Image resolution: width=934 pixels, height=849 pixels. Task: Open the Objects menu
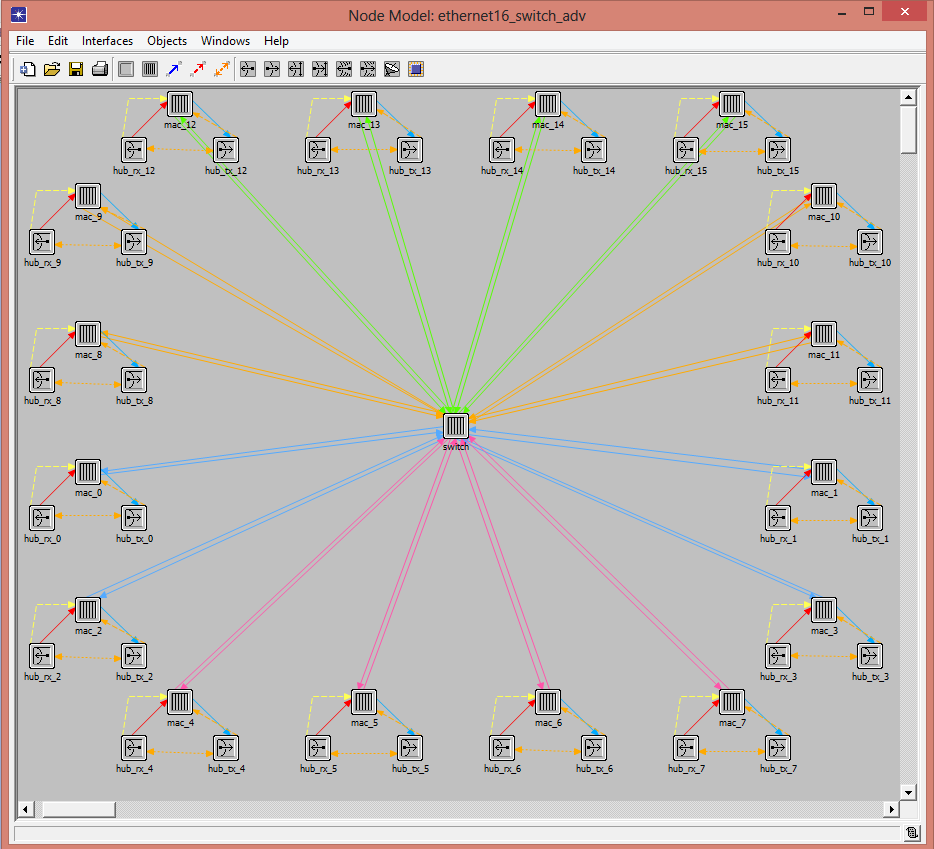click(x=167, y=41)
